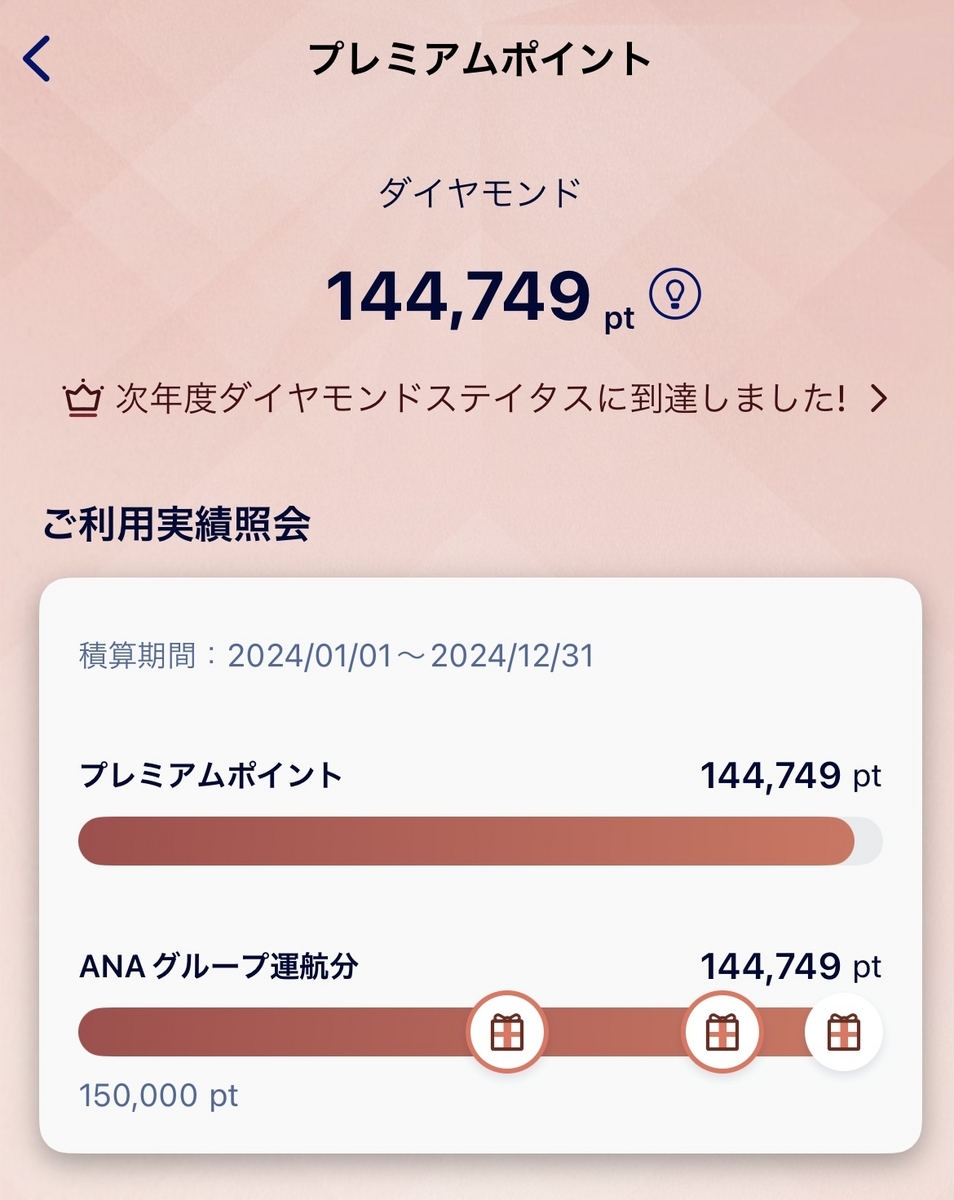
Task: Click the プレミアムポイント progress bar
Action: click(x=480, y=841)
